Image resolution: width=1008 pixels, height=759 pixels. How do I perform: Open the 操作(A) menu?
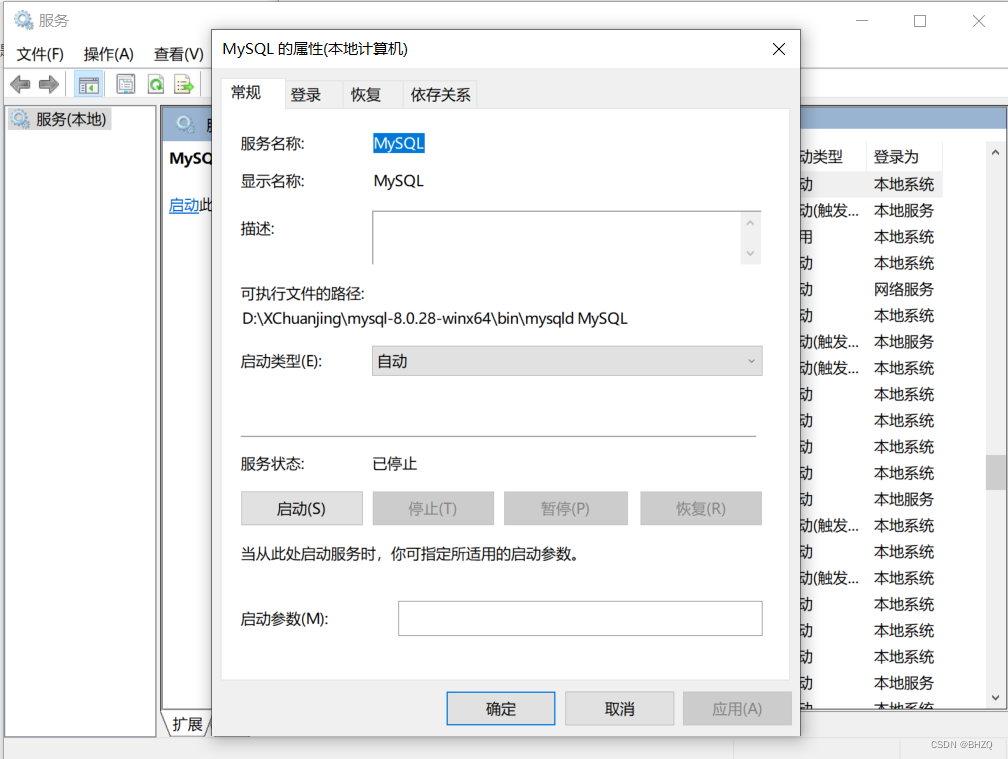coord(109,54)
